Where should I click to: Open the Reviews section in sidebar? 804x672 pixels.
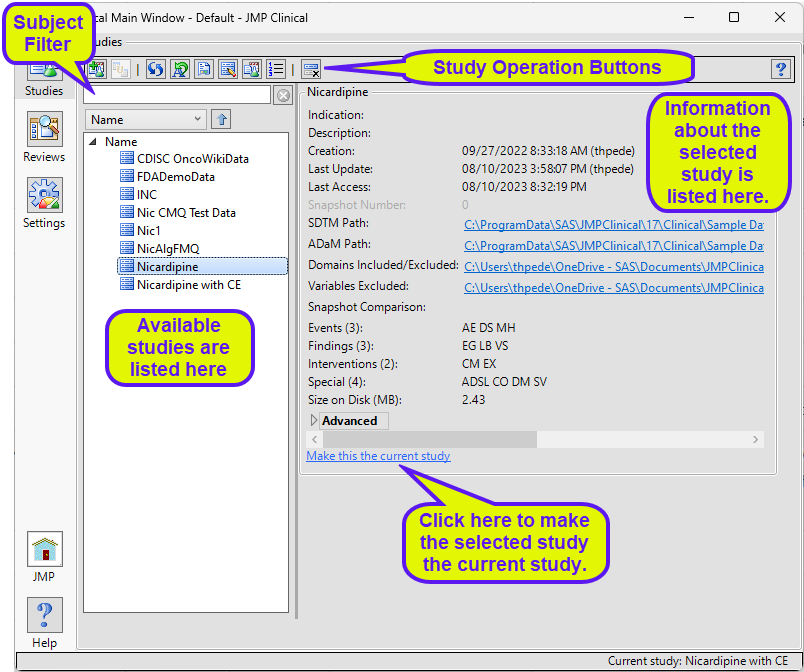(x=44, y=137)
